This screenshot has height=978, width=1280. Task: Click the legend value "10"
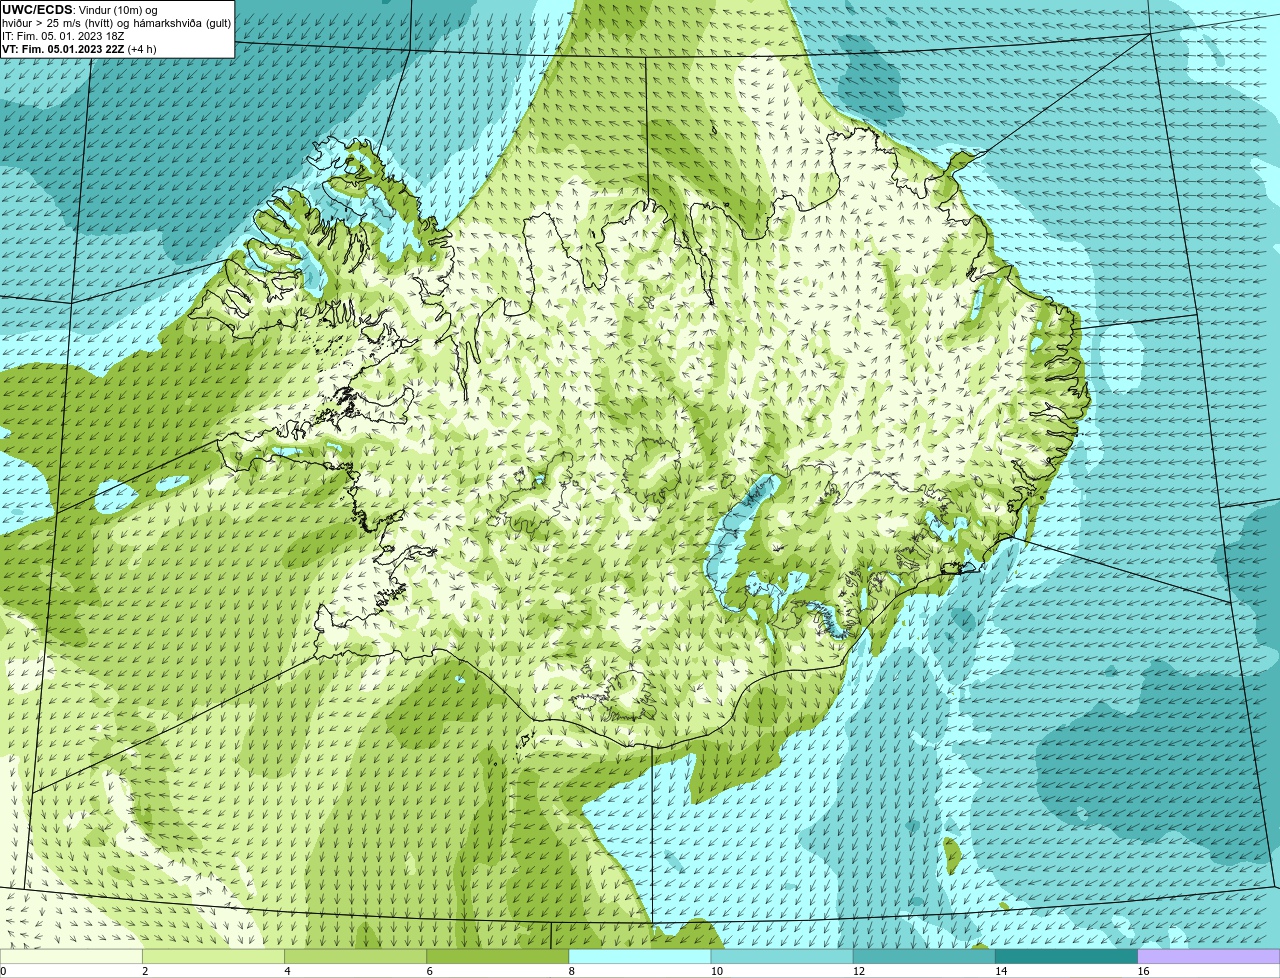tap(717, 971)
